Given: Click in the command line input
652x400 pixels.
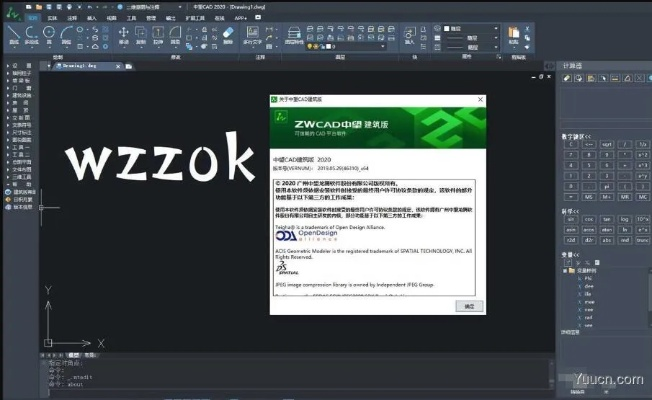Looking at the screenshot, I should (297, 392).
